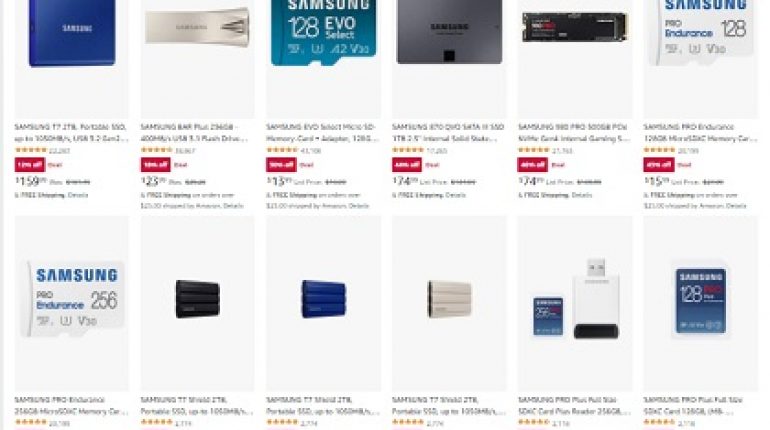Open the SAMSUNG BAR Plus 256GB title link
This screenshot has width=770, height=430.
point(195,133)
